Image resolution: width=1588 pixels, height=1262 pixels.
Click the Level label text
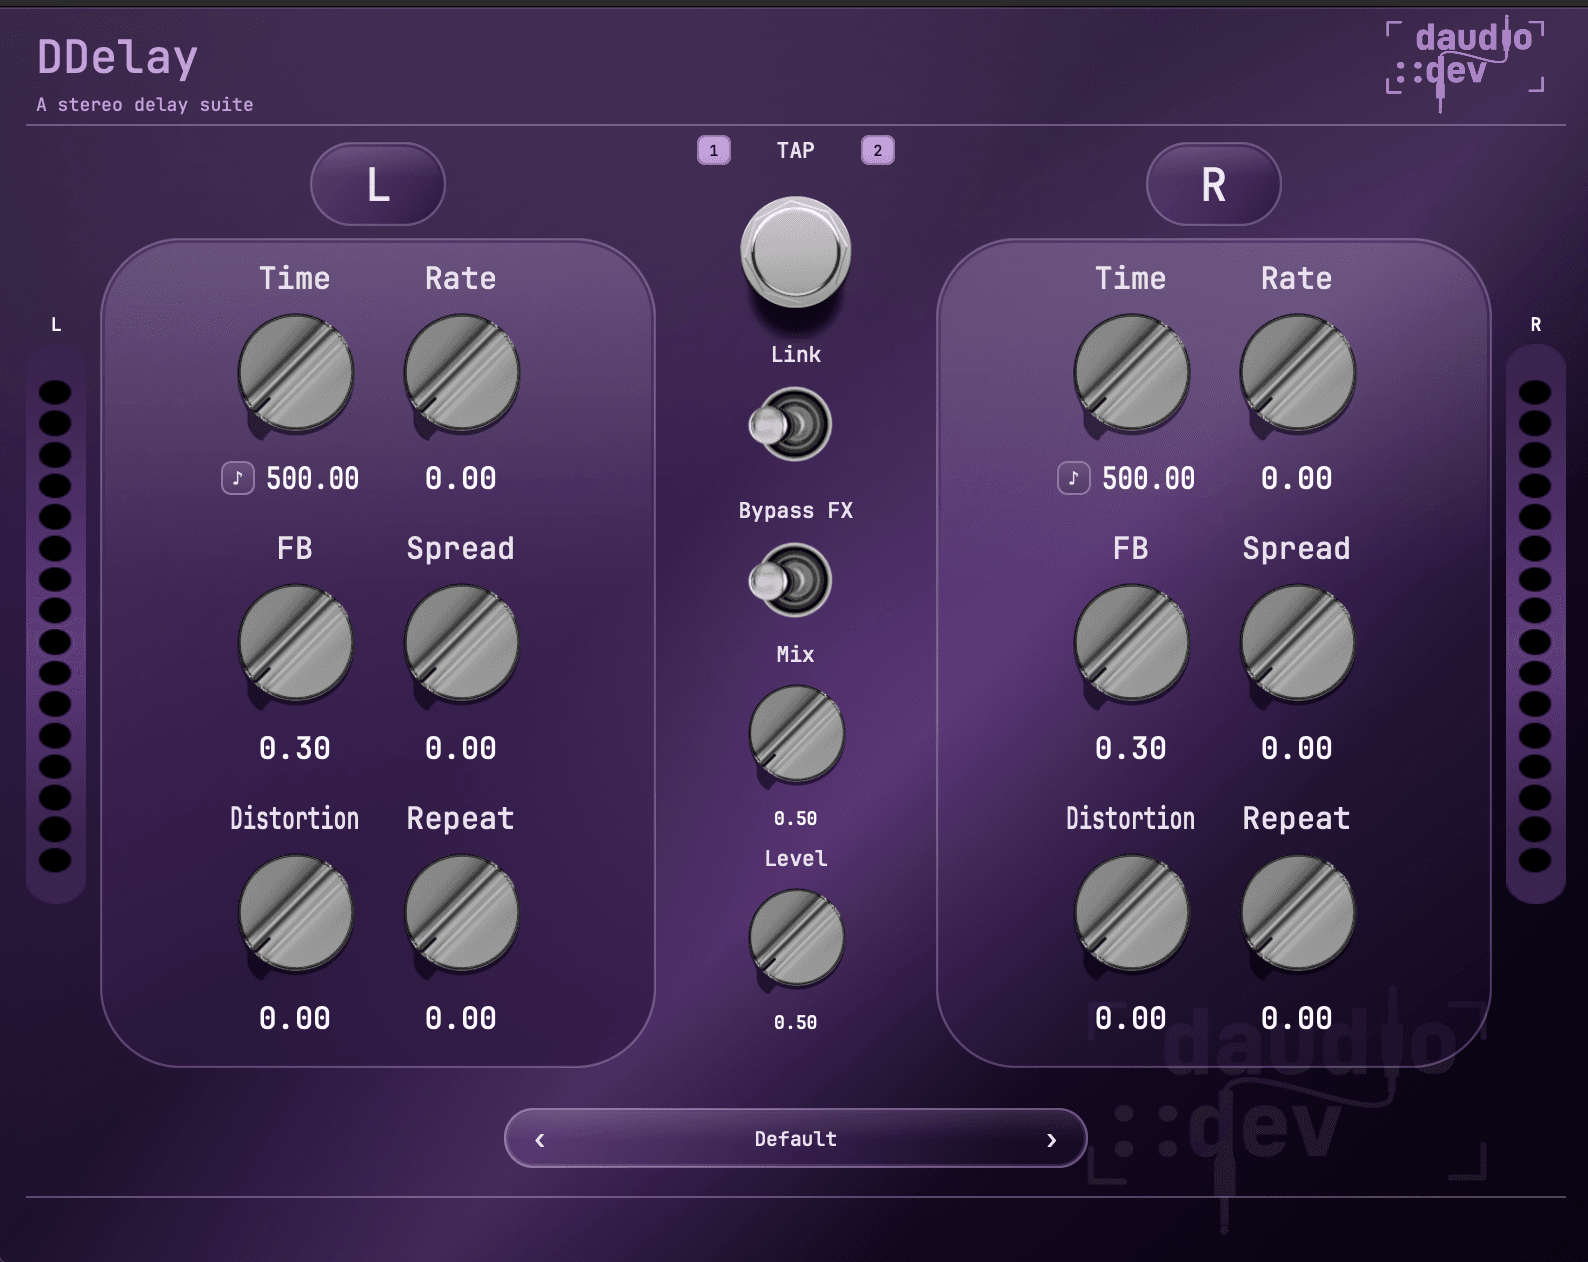[x=796, y=858]
